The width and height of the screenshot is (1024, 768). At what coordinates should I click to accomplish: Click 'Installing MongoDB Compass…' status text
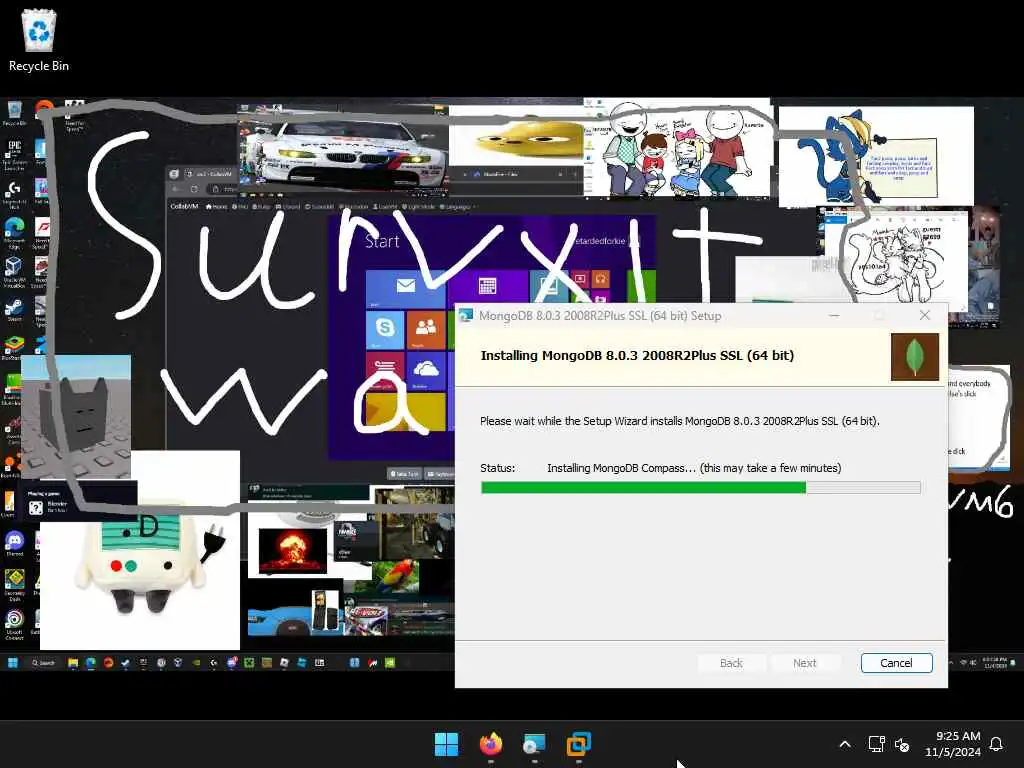(694, 468)
